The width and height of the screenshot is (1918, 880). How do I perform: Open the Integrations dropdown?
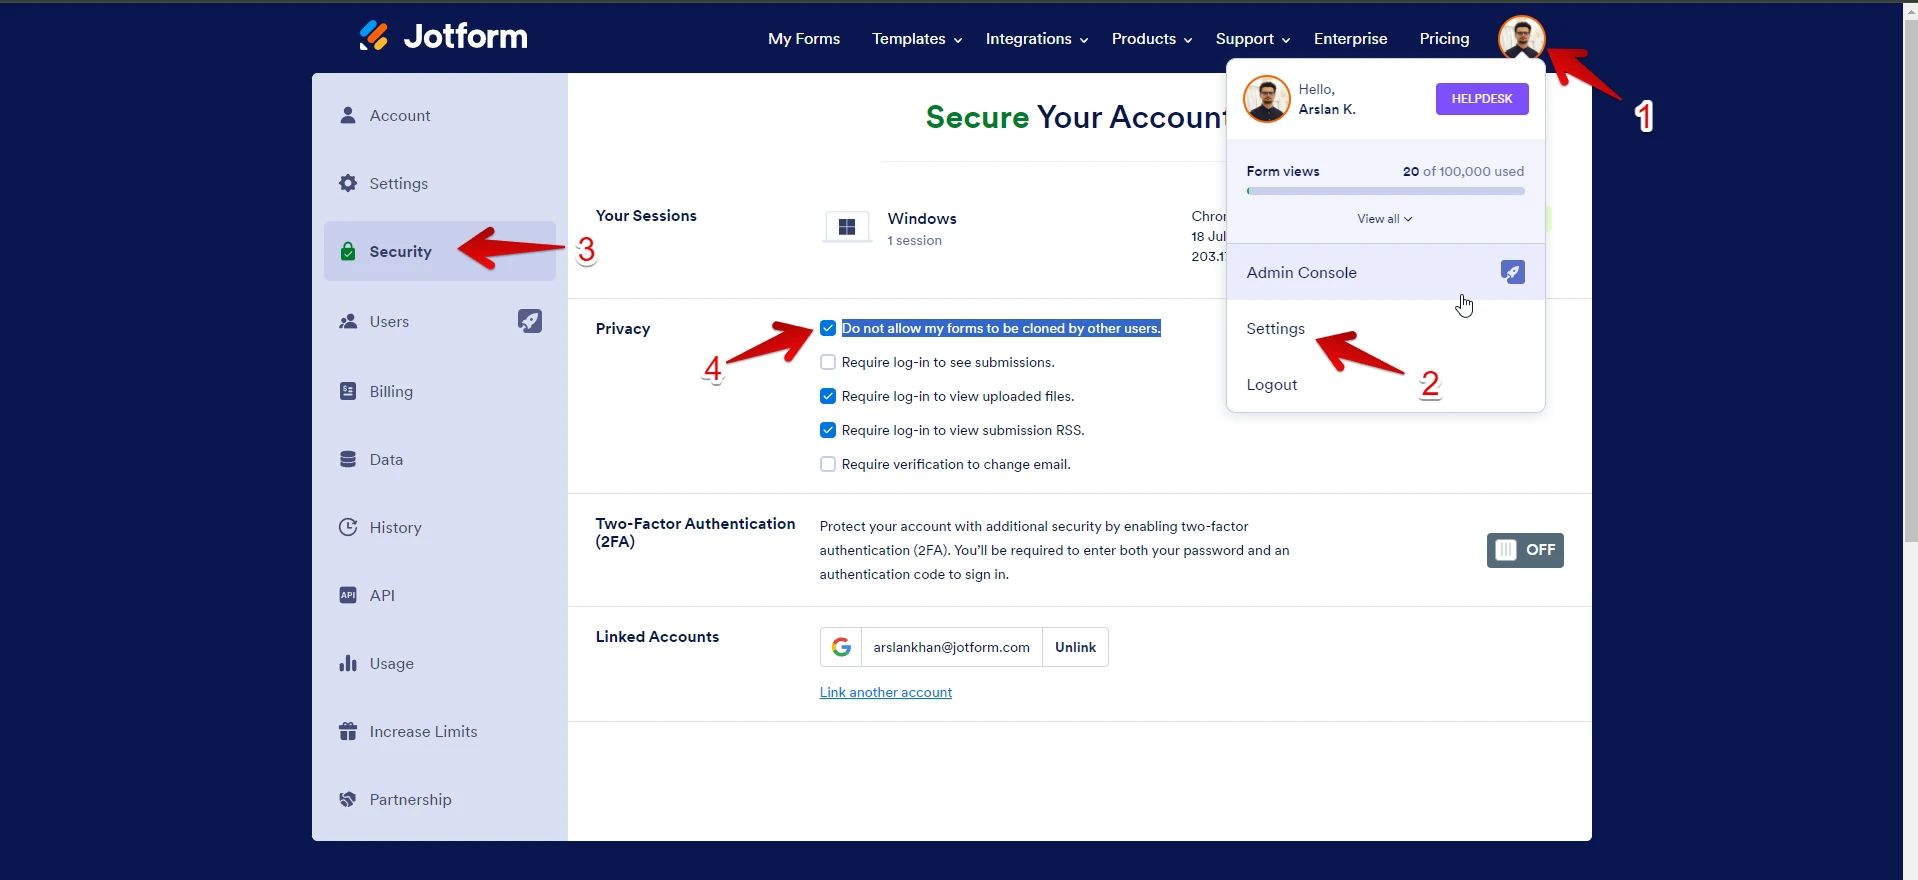[x=1036, y=39]
